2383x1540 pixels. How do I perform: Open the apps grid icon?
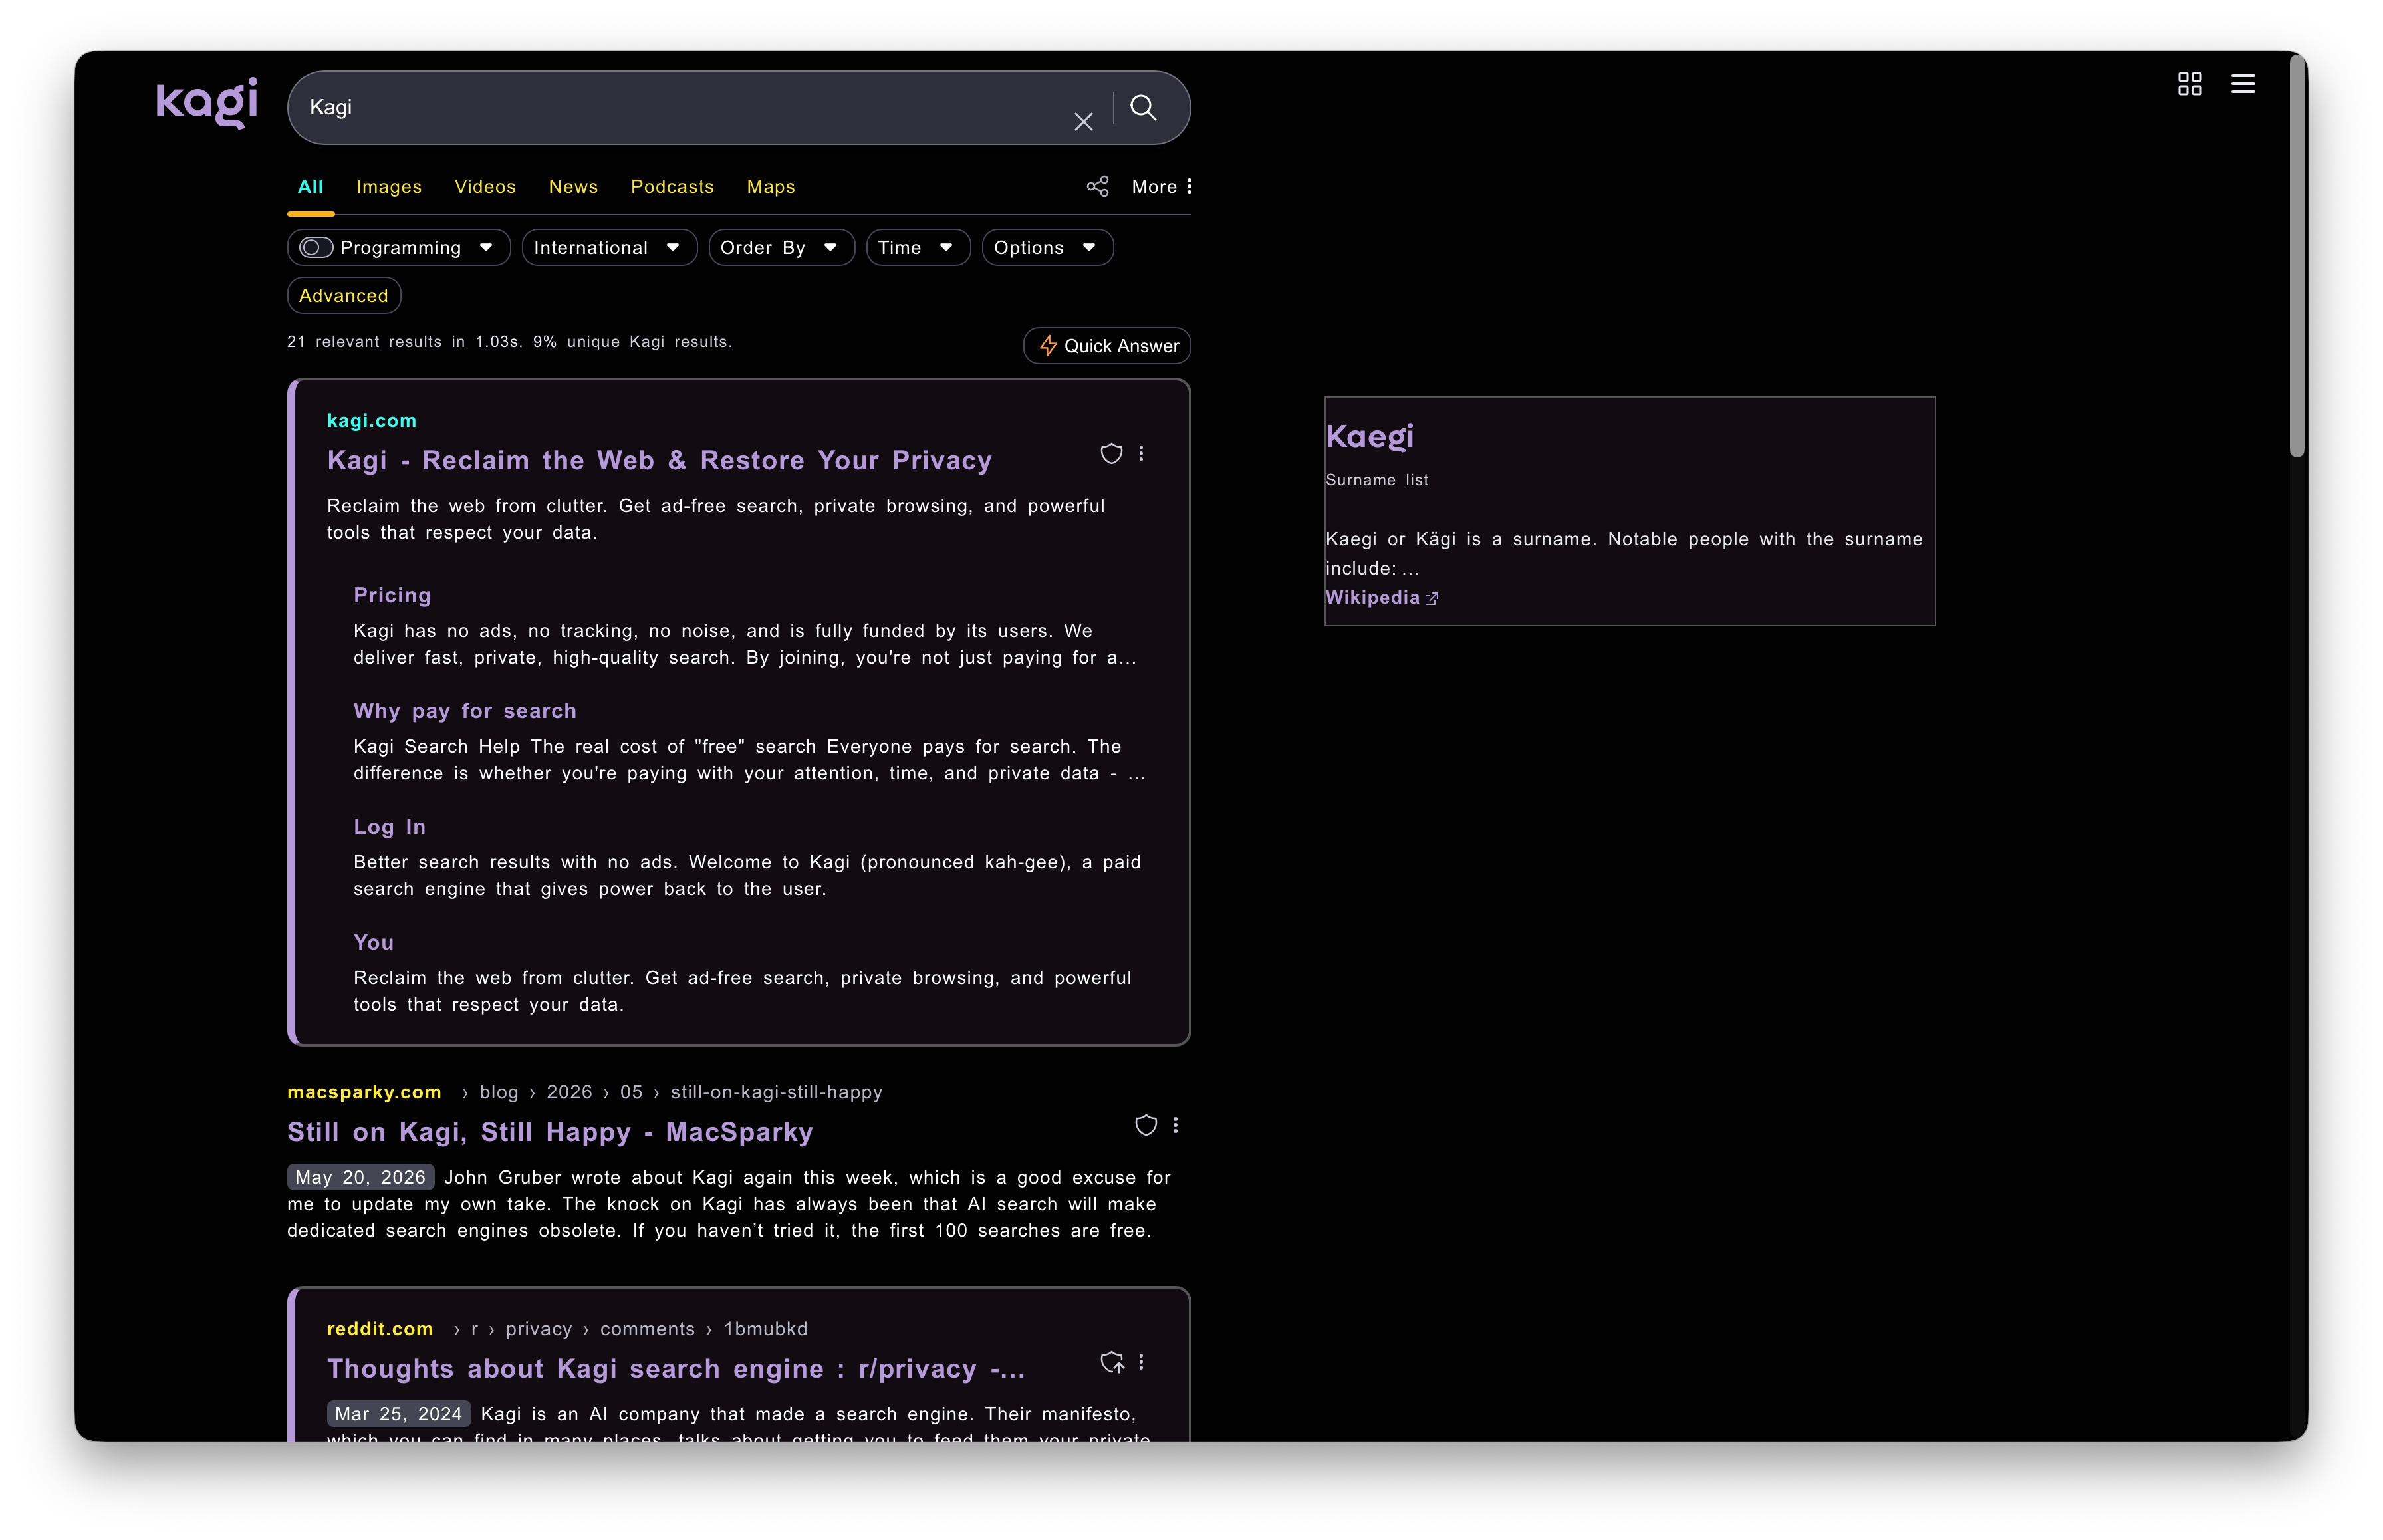tap(2189, 84)
